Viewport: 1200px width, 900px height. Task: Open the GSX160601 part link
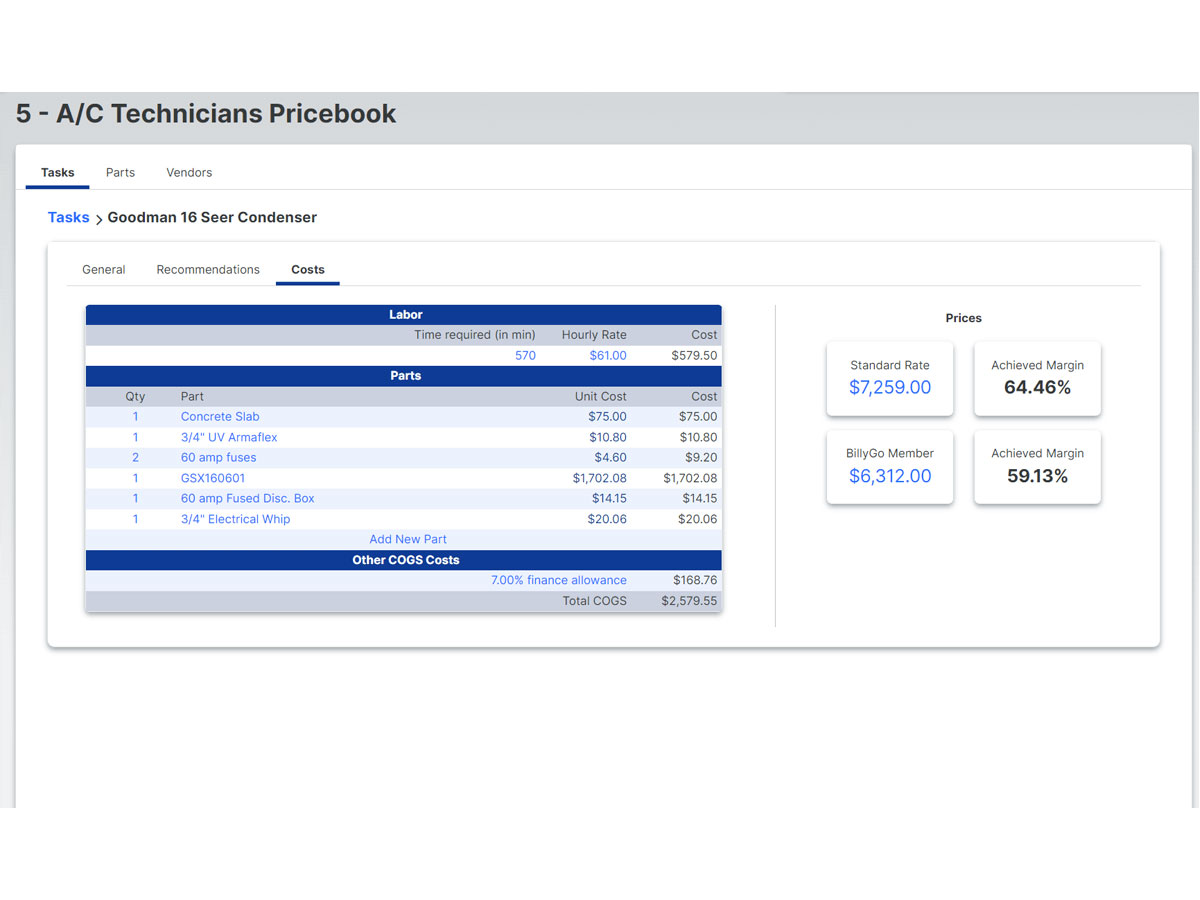(213, 478)
